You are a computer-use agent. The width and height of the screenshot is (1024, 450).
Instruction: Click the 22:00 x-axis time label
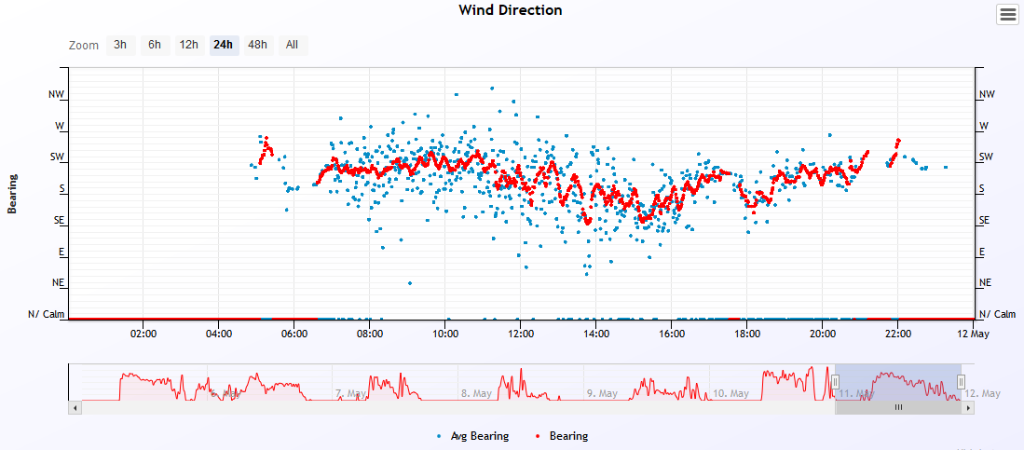(897, 333)
